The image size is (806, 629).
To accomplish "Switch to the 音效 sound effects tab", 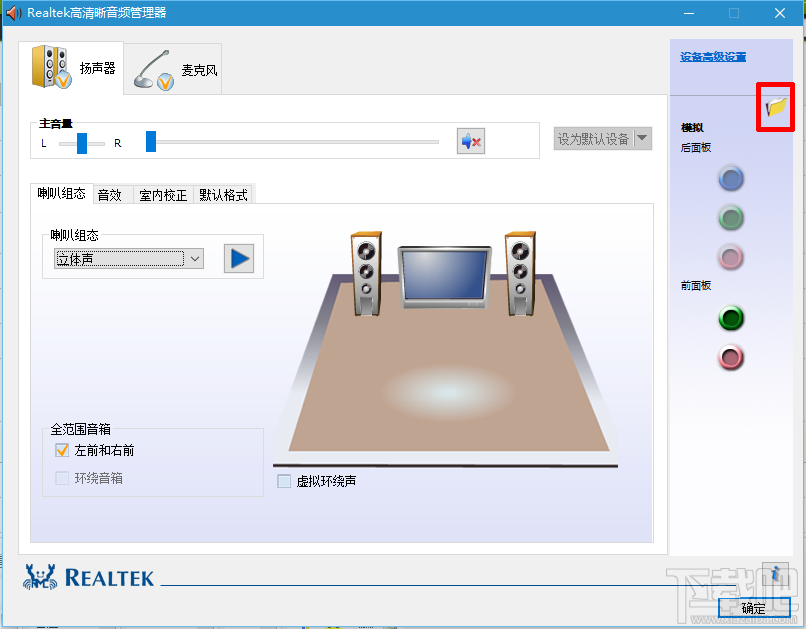I will click(111, 194).
